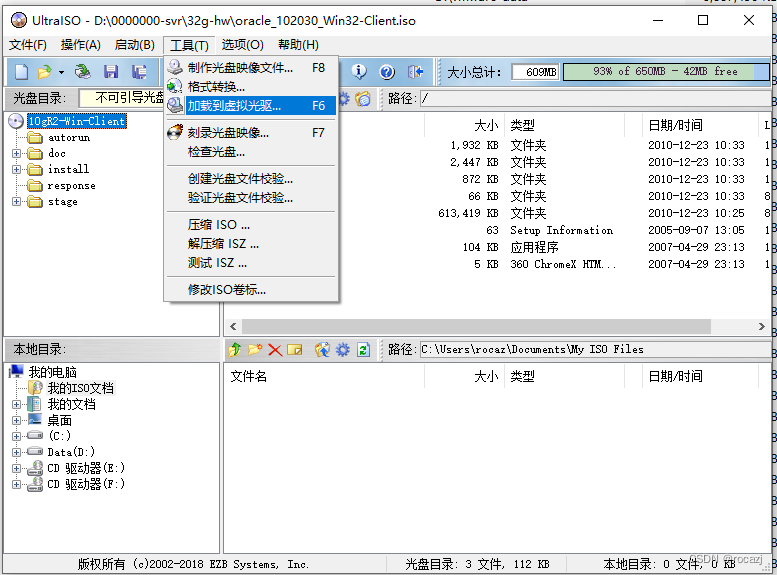
Task: Open the 启动(B) menu
Action: pos(134,45)
